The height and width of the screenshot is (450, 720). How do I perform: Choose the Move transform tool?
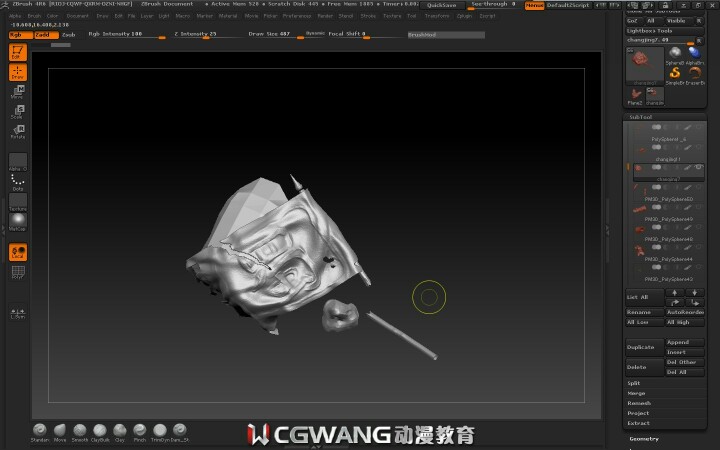[18, 92]
